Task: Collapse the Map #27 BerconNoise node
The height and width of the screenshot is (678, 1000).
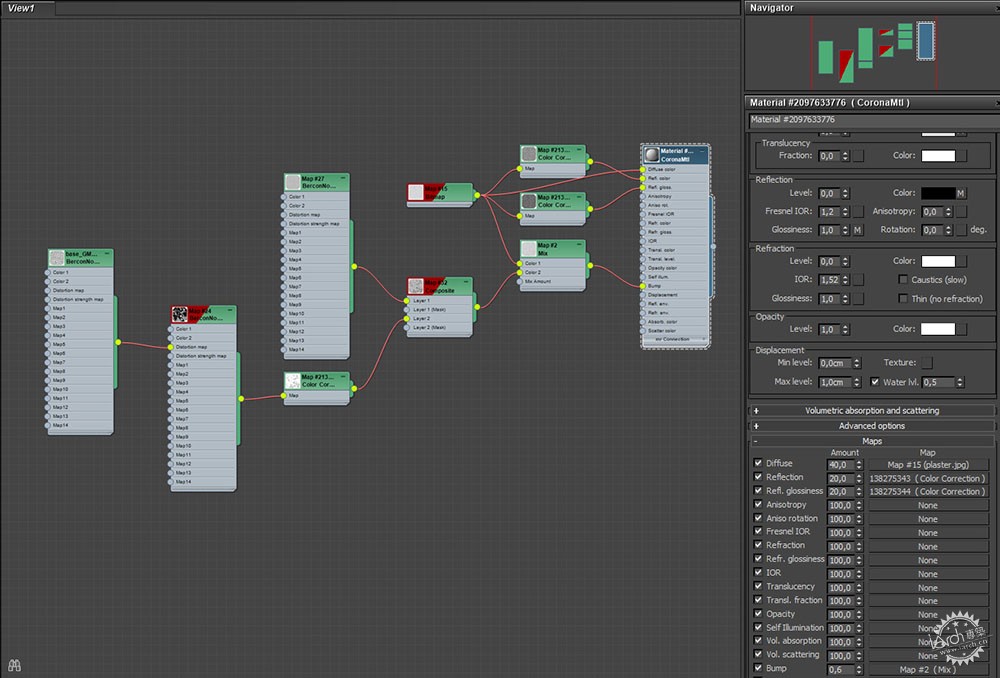Action: pyautogui.click(x=343, y=178)
